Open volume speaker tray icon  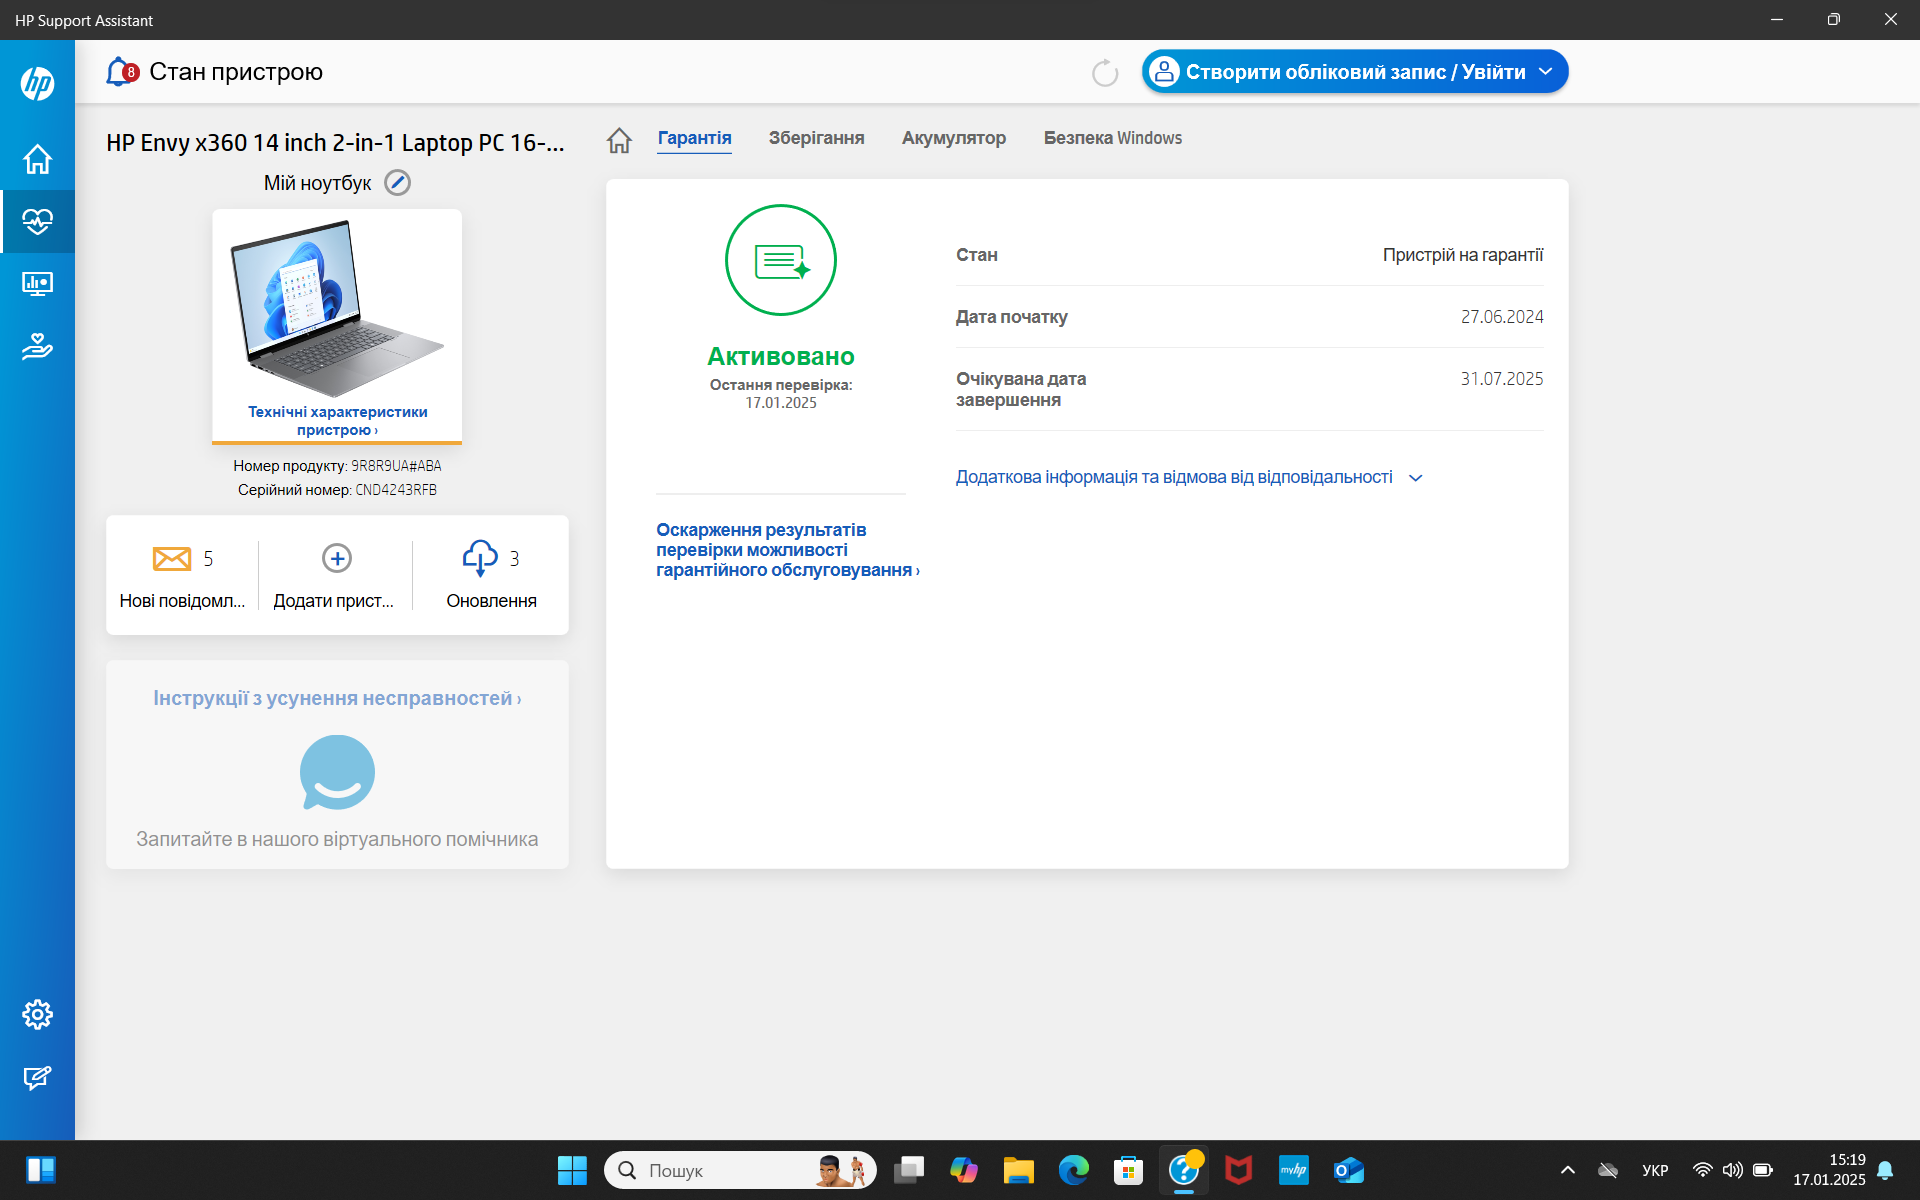click(x=1732, y=1170)
